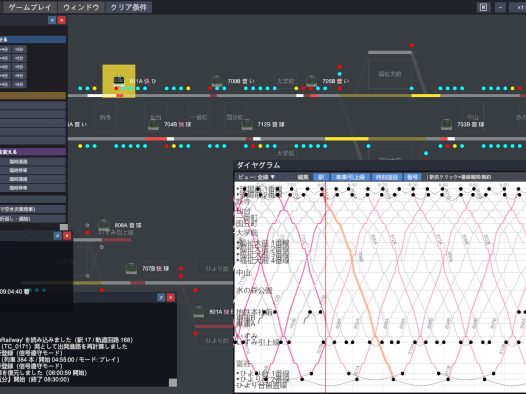Click the red current-time line in the diagram
Image resolution: width=526 pixels, height=394 pixels.
325,288
